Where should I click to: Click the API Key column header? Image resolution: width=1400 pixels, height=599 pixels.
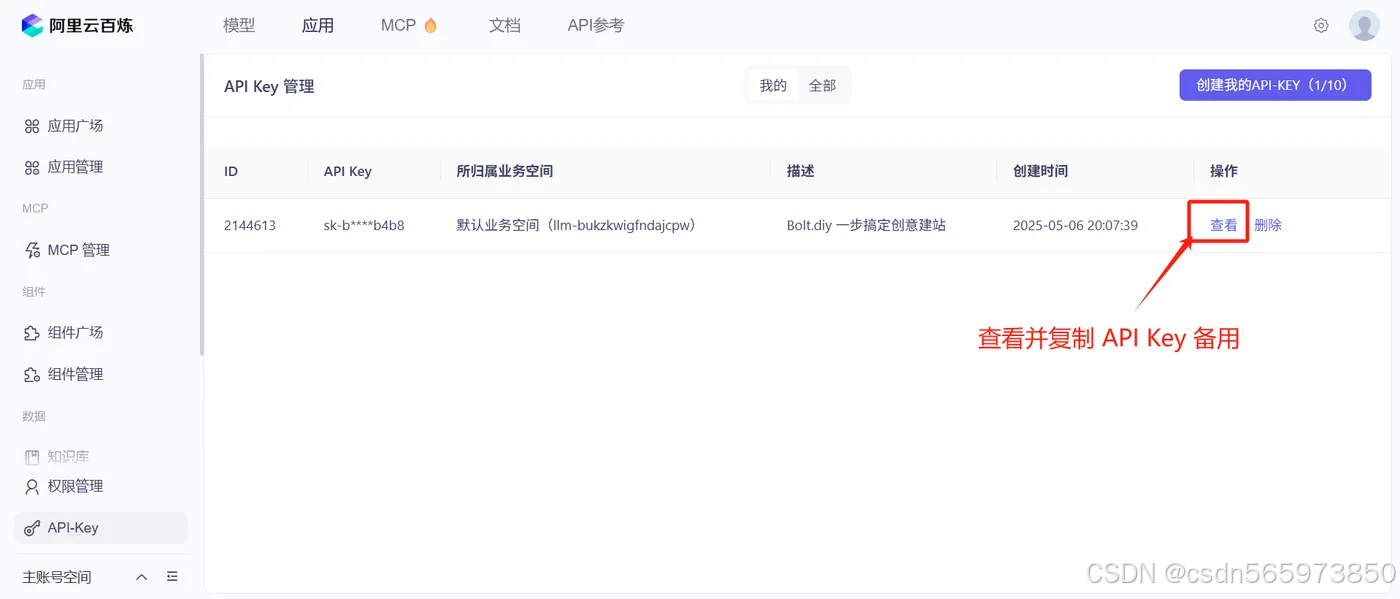point(348,171)
